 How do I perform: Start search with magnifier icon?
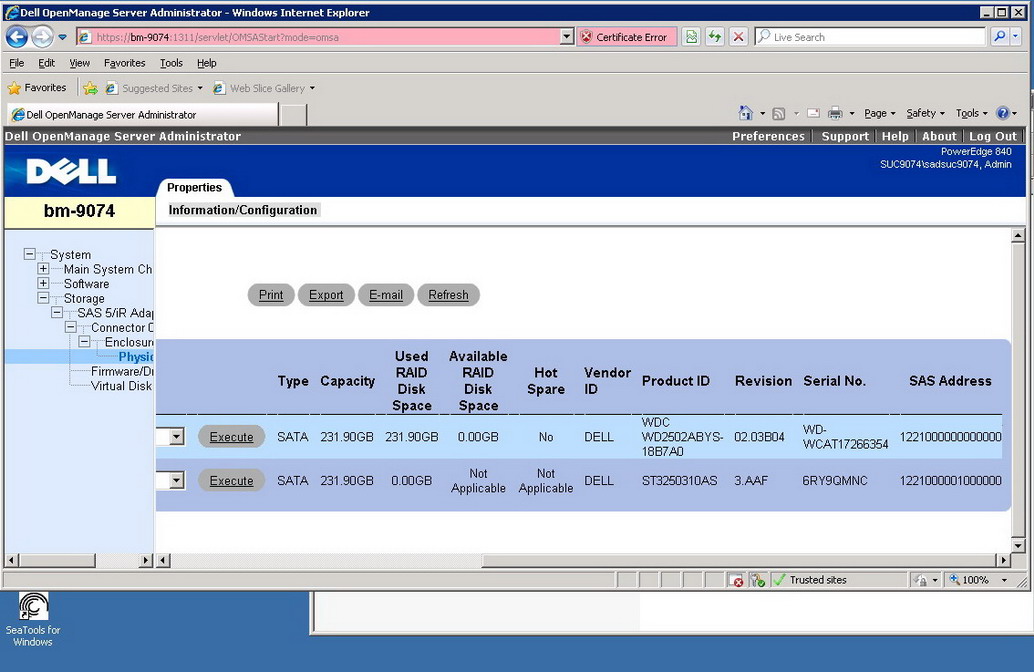click(x=1000, y=37)
